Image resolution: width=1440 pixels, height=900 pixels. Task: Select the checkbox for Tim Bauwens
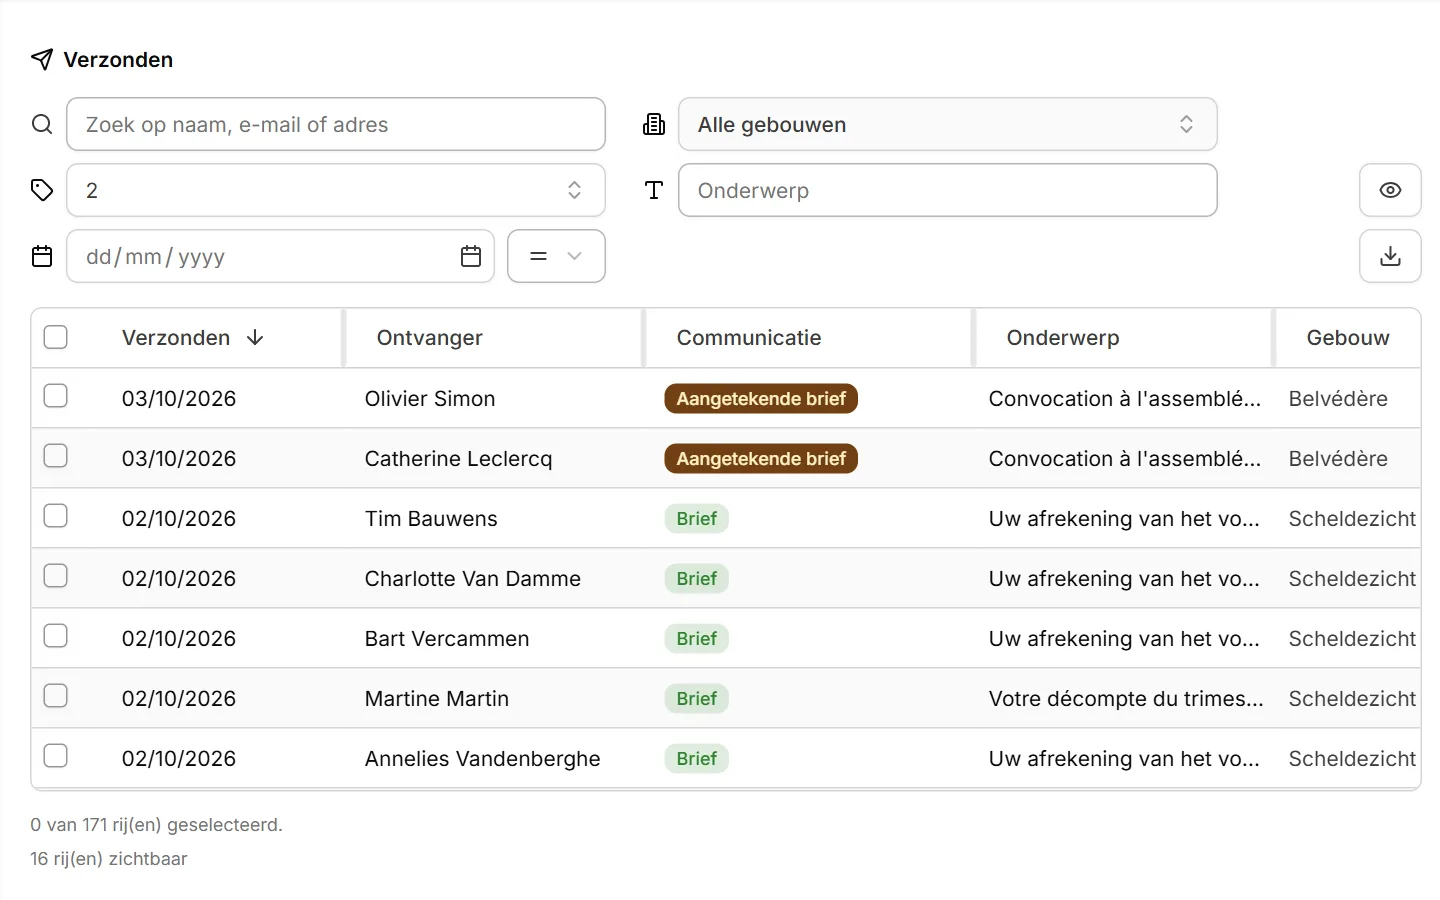tap(56, 516)
